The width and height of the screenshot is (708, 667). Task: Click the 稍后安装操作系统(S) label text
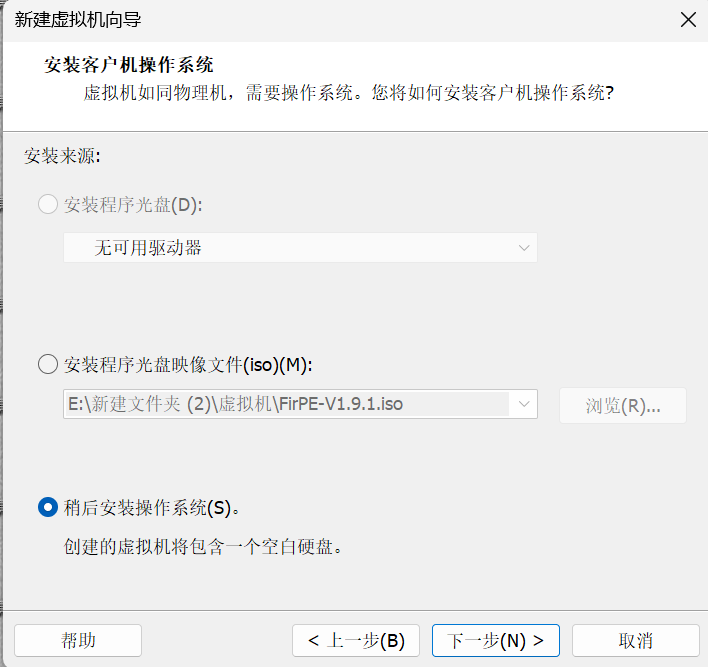(x=152, y=508)
